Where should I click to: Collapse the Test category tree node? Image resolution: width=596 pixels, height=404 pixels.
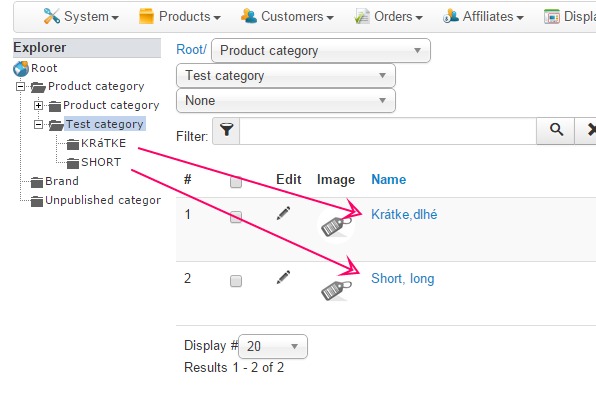(38, 124)
